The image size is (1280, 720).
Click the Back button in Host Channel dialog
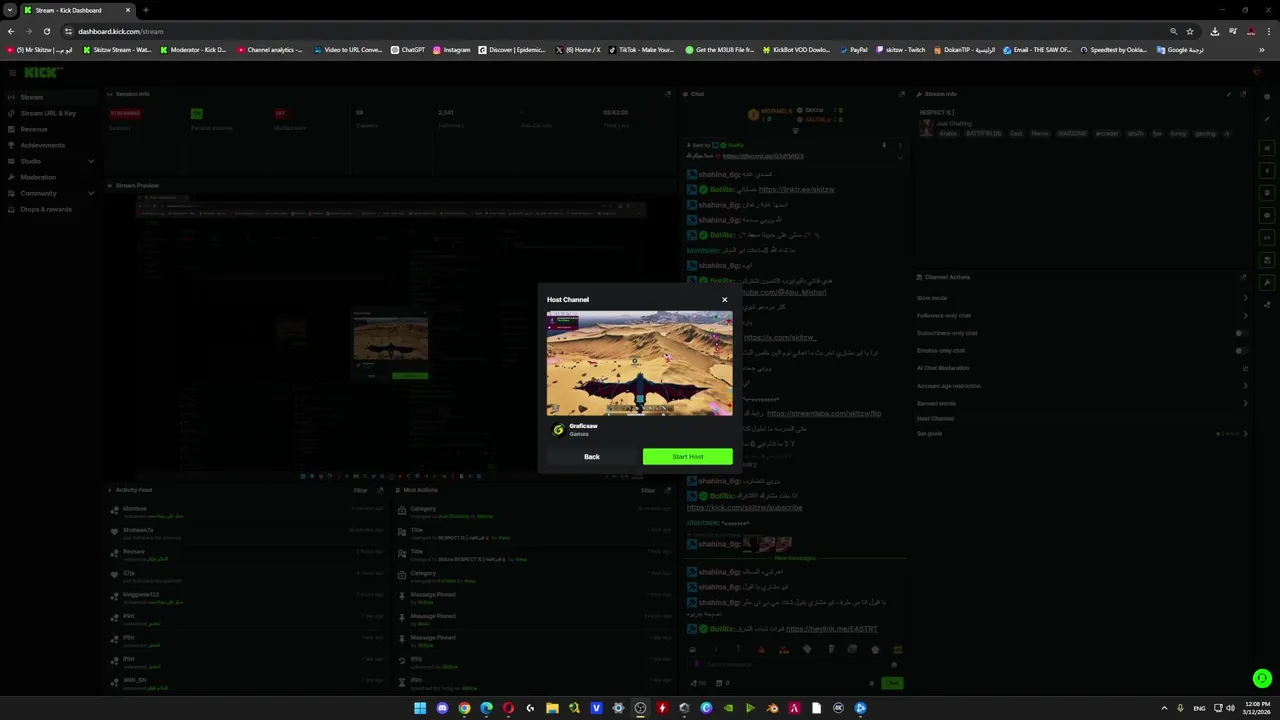point(592,456)
